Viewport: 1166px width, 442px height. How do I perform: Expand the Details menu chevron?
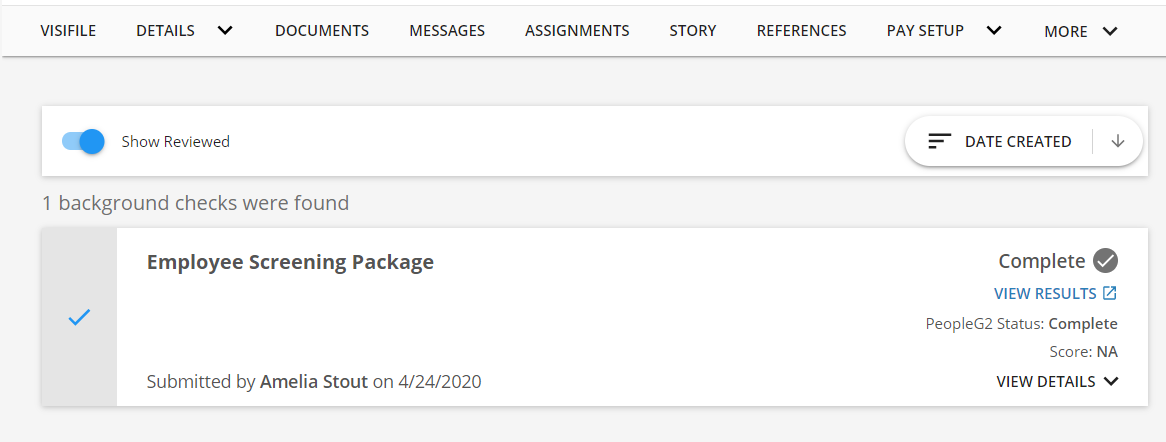[x=225, y=30]
